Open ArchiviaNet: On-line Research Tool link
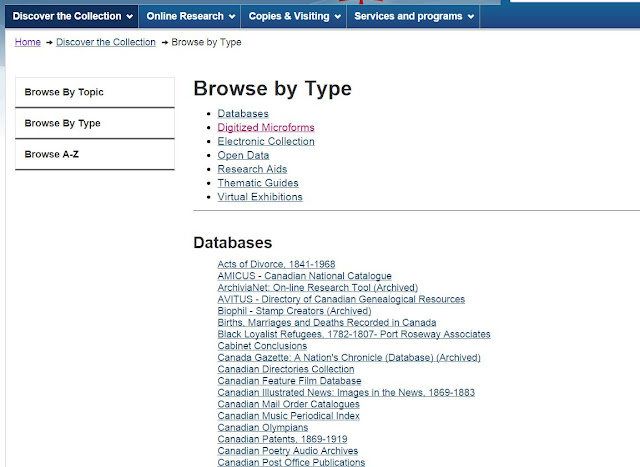The width and height of the screenshot is (640, 467). (318, 287)
